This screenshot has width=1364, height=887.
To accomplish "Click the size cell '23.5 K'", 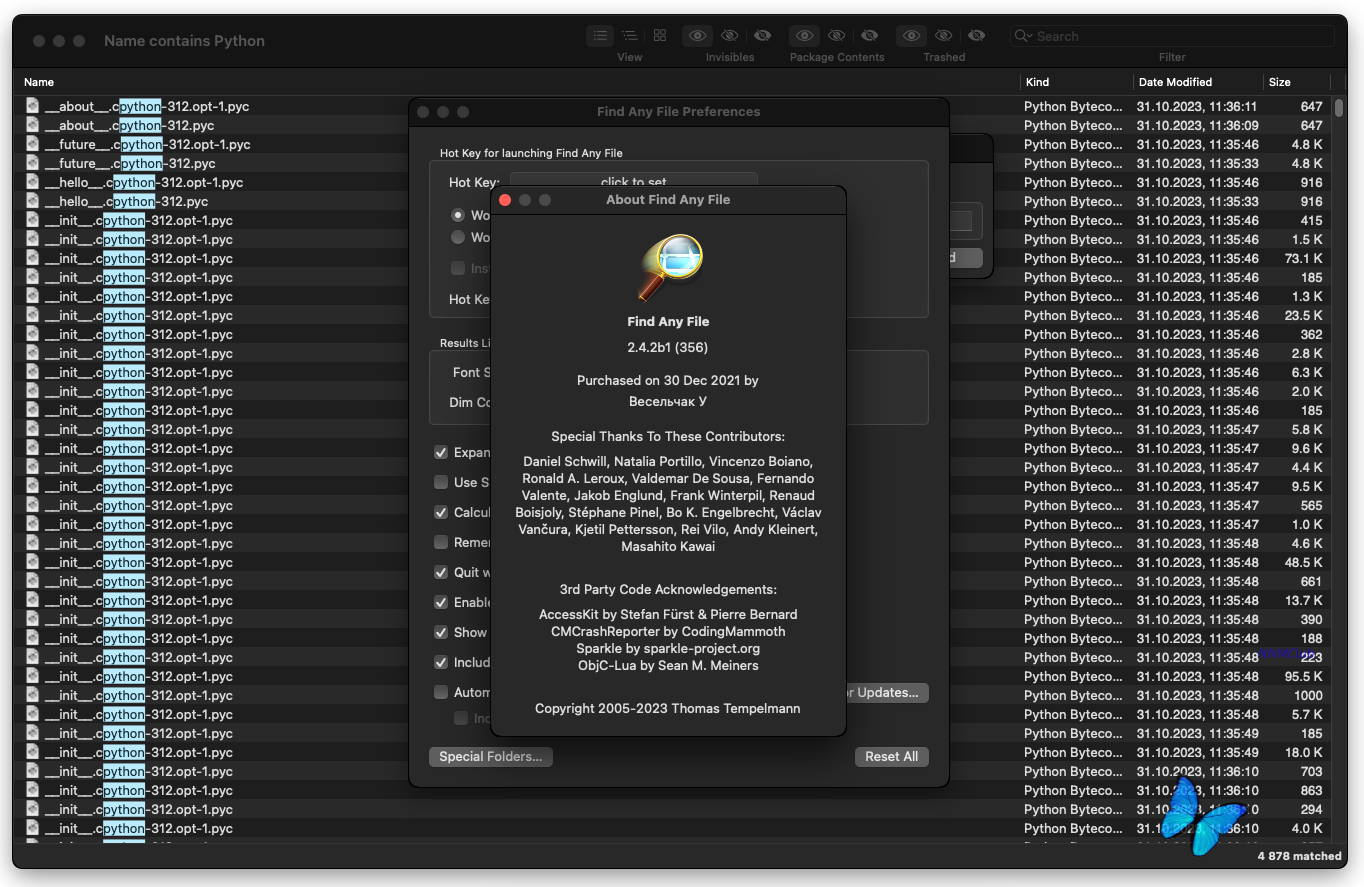I will tap(1304, 315).
